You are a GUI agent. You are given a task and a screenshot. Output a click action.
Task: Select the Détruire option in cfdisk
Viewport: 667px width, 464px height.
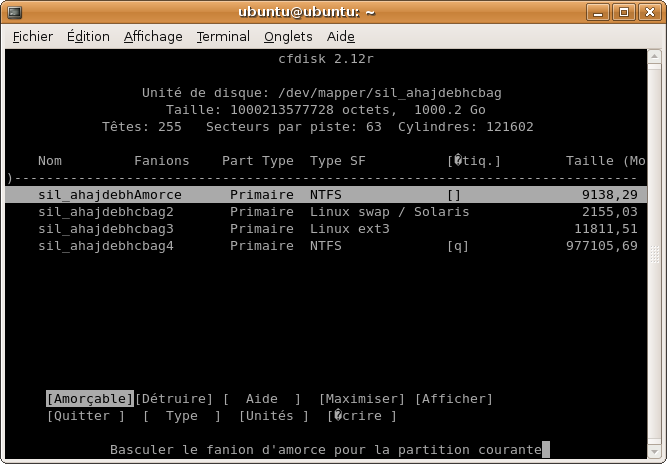click(174, 399)
